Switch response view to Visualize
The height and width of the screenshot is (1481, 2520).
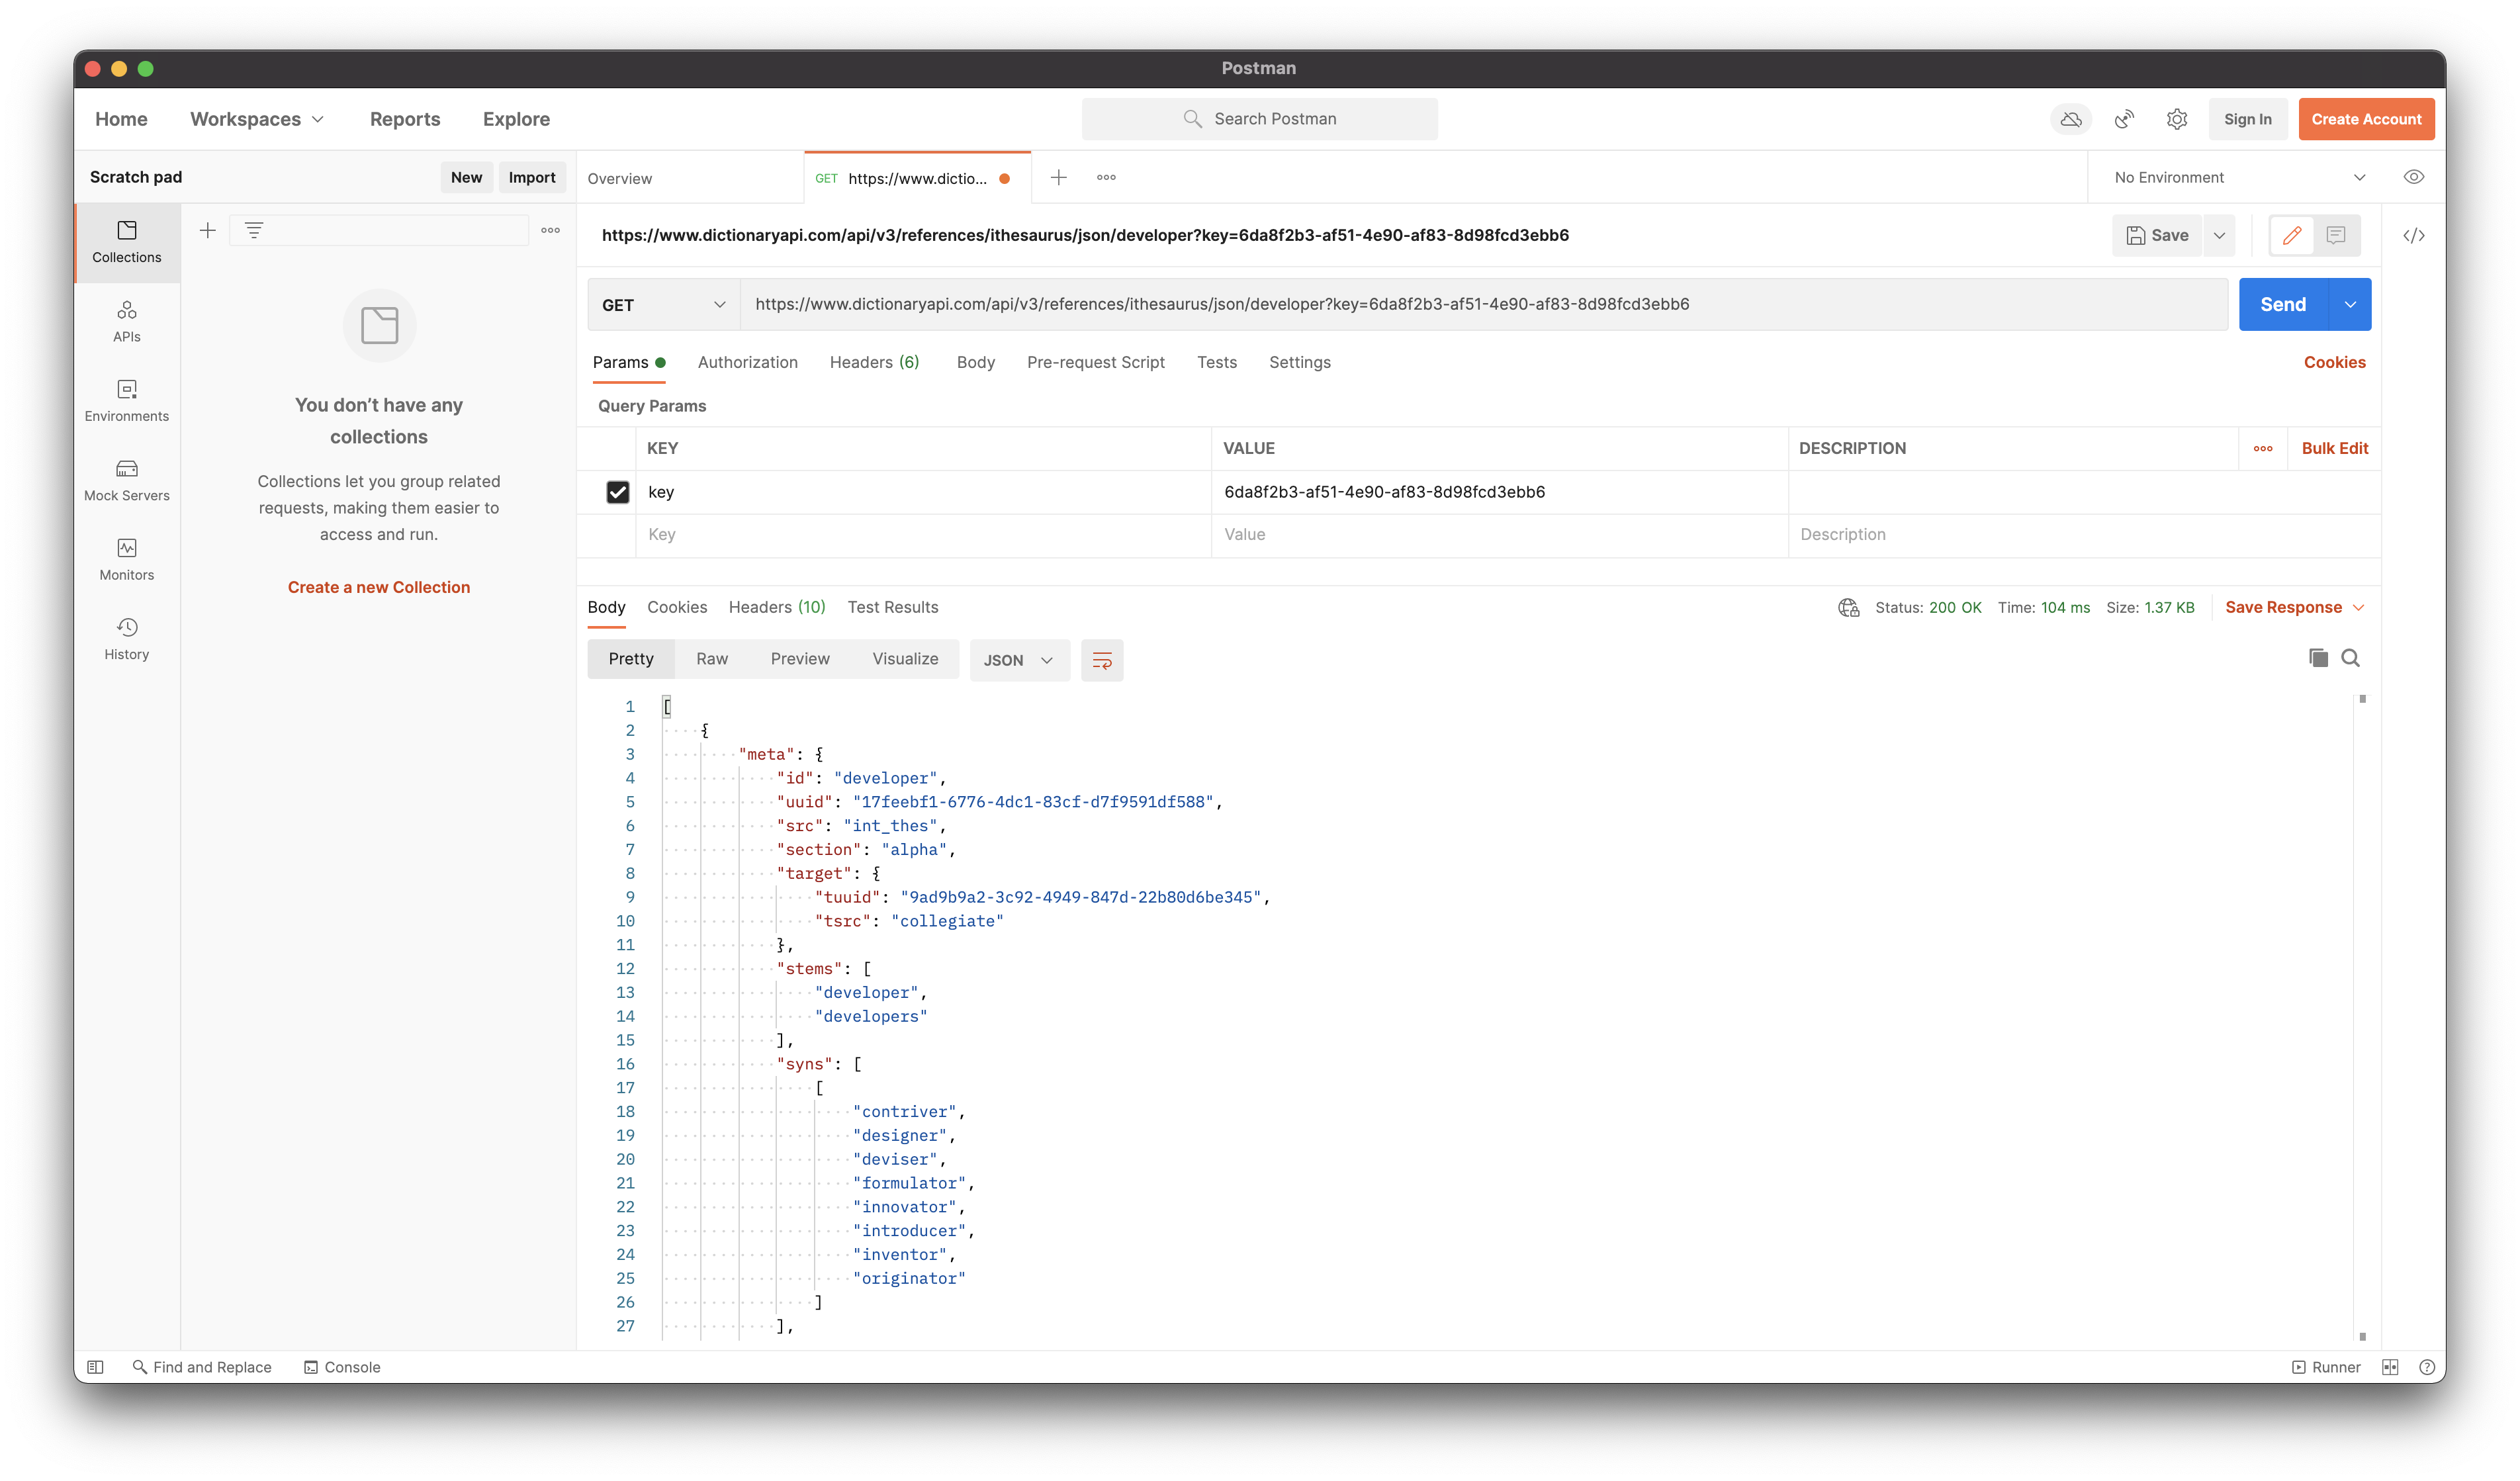click(905, 659)
